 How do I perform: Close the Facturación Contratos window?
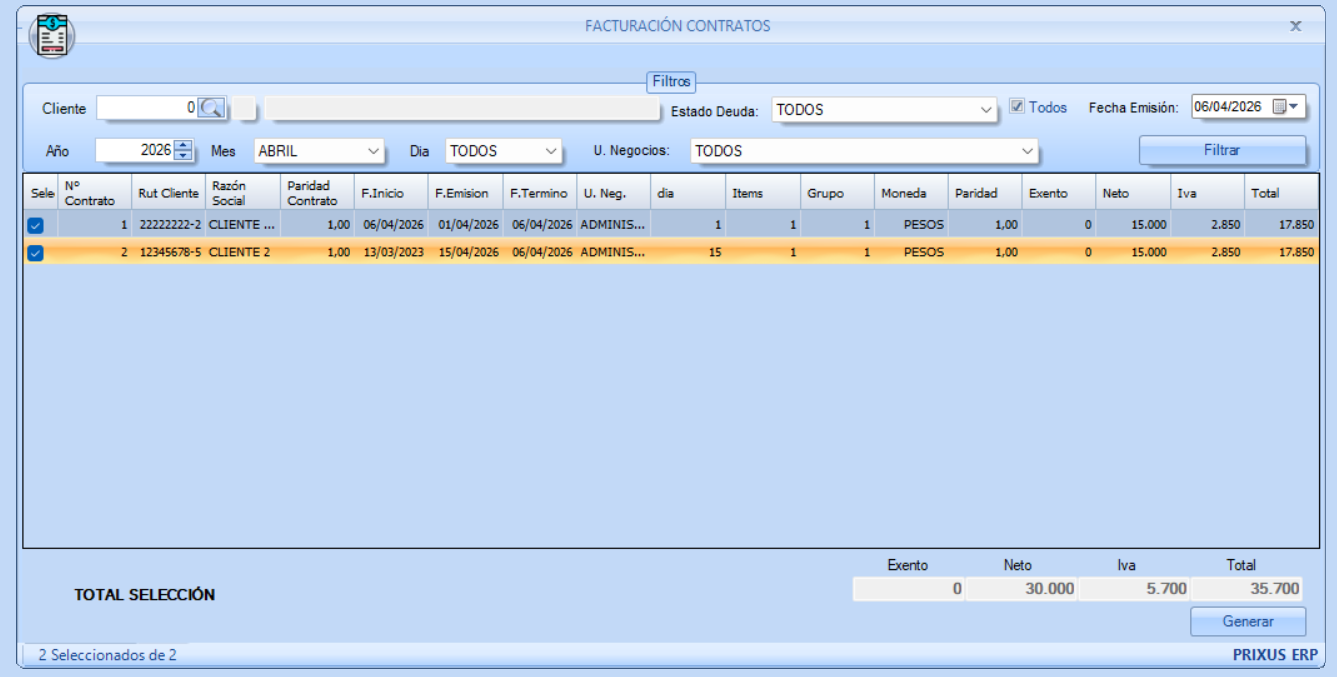tap(1295, 27)
